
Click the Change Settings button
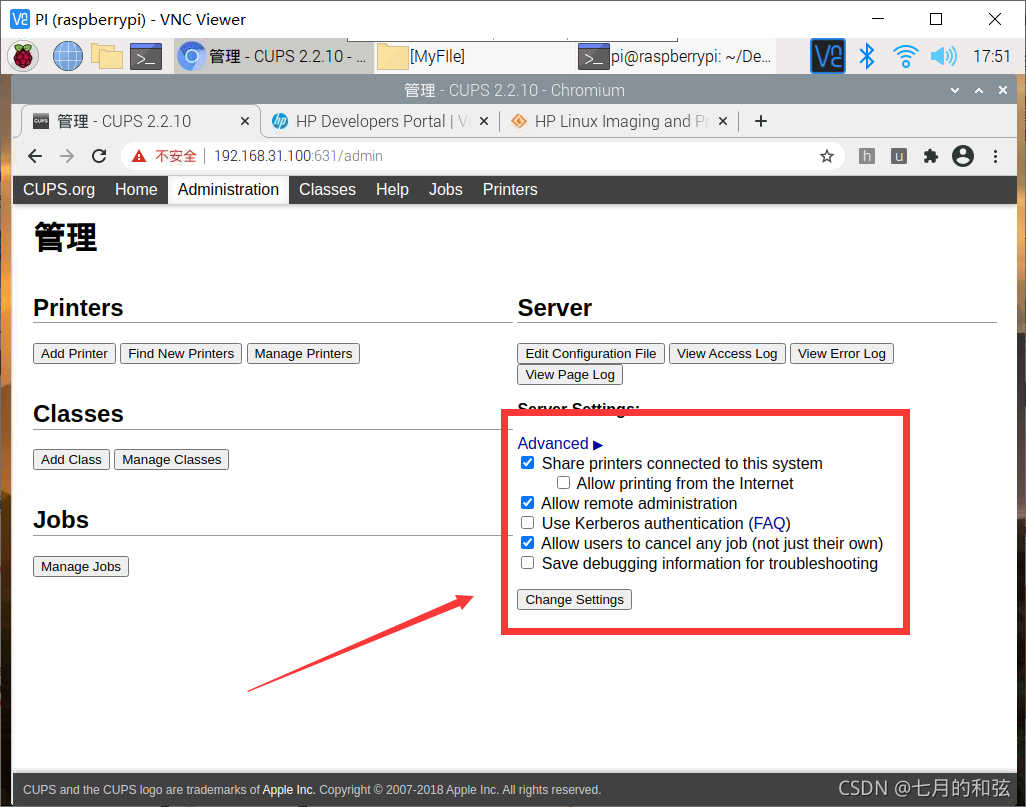click(575, 600)
